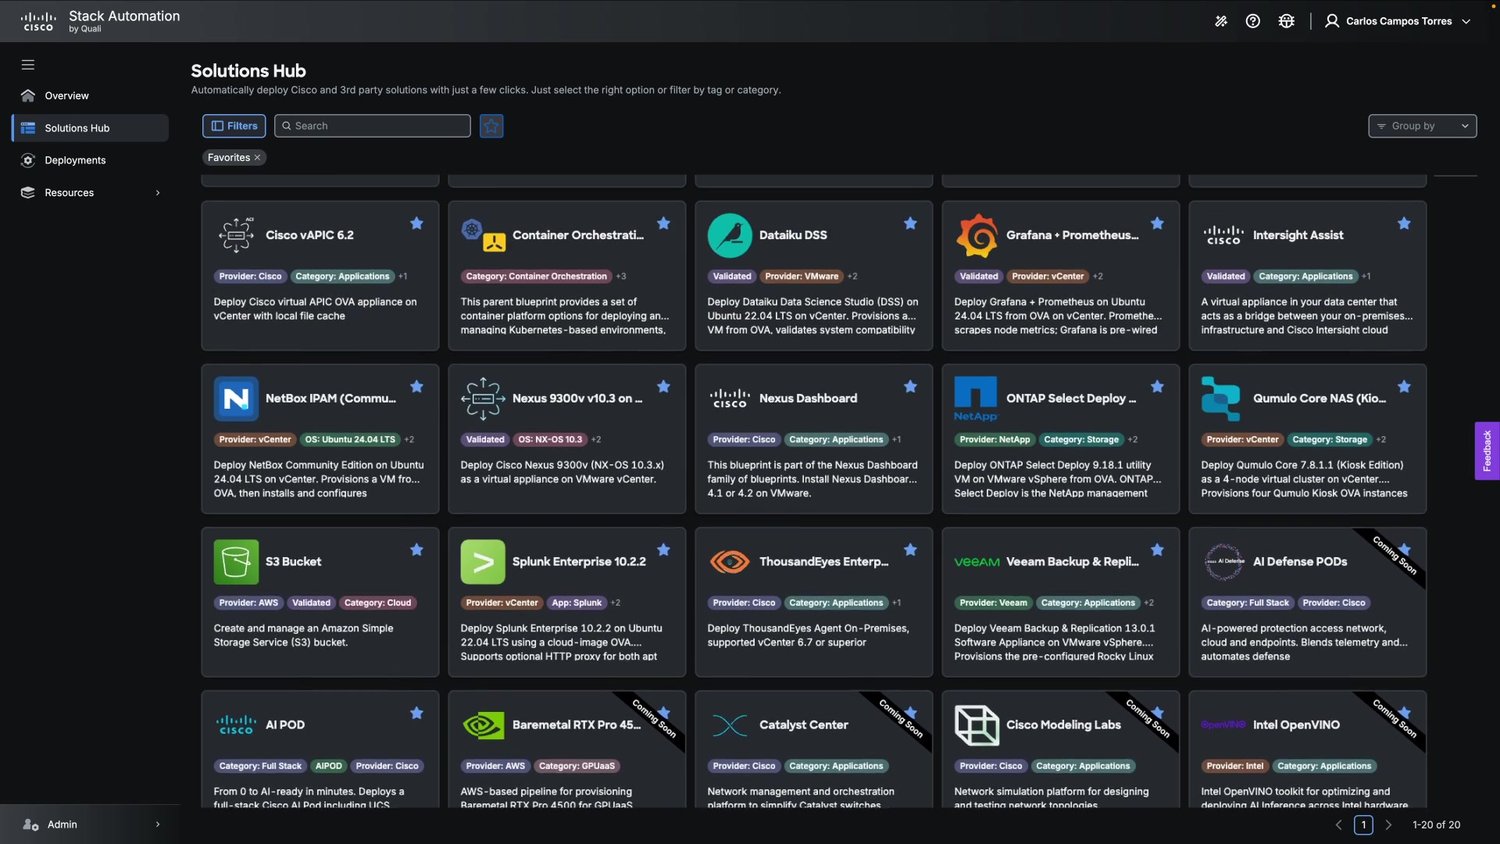This screenshot has width=1500, height=844.
Task: Click the solutions Search field
Action: [372, 126]
